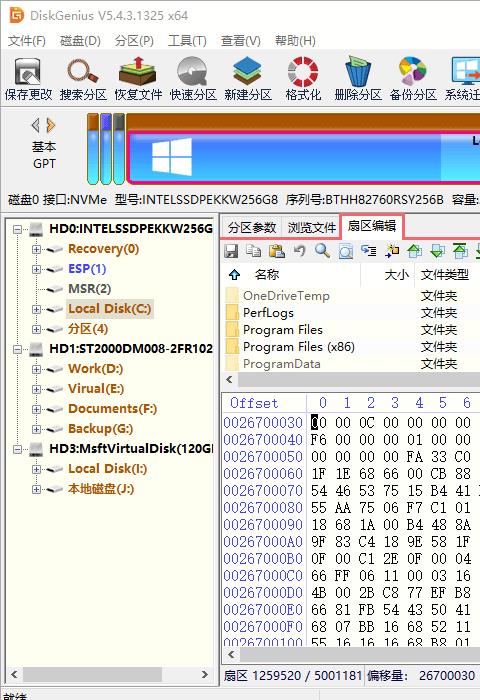
Task: Click the 保存更改 (Save changes) toolbar icon
Action: [28, 79]
